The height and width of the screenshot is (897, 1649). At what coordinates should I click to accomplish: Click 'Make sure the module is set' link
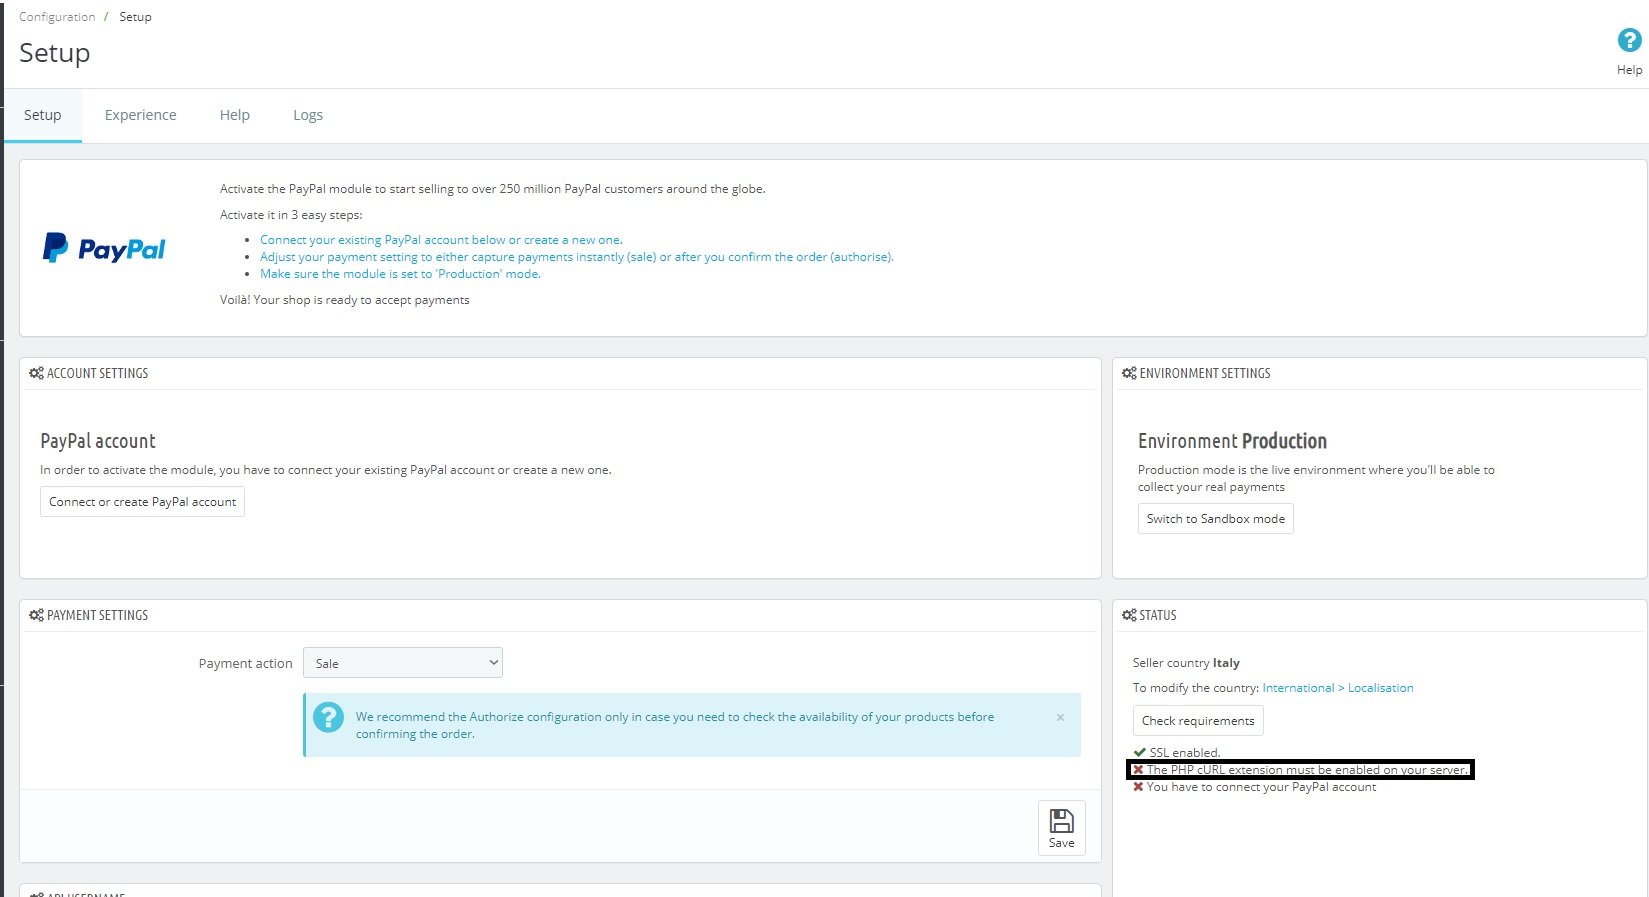[400, 274]
